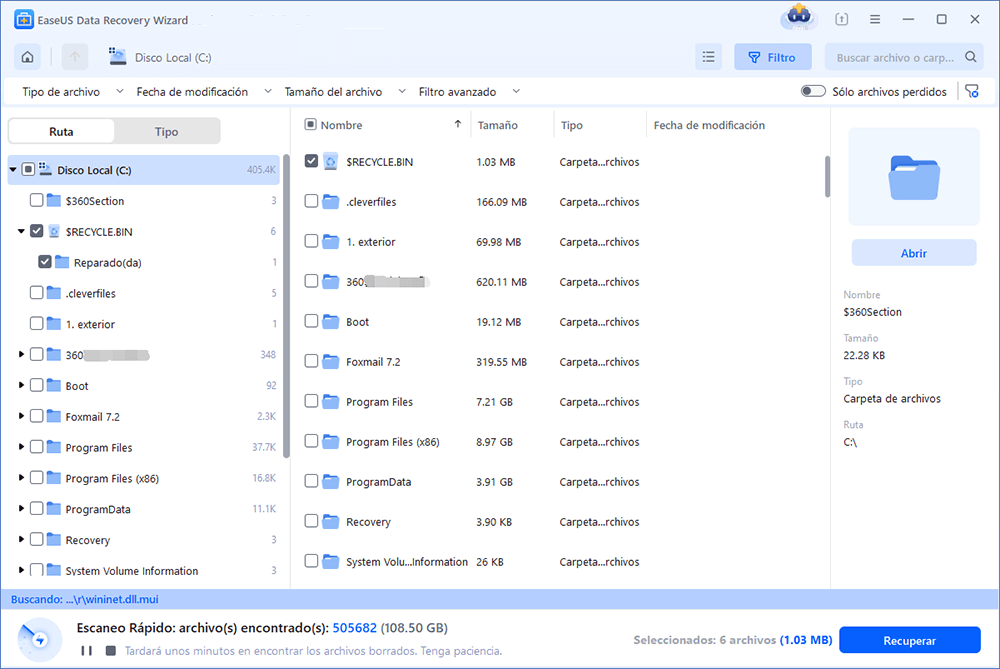This screenshot has height=669, width=1000.
Task: Open the Filtro avanzado dropdown
Action: pos(469,92)
